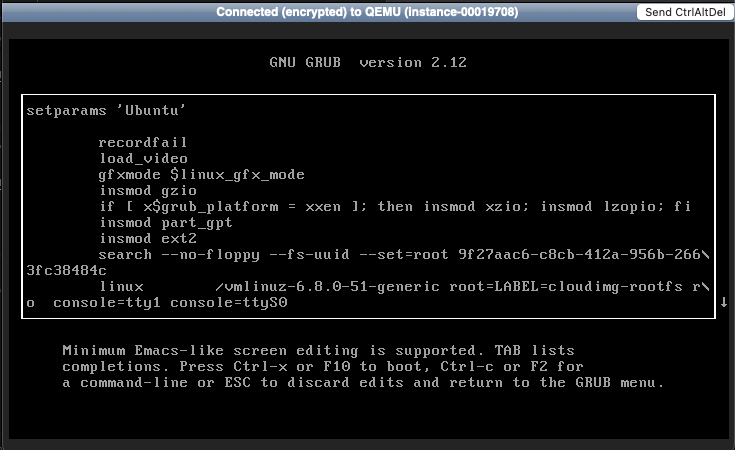The width and height of the screenshot is (735, 450).
Task: Place cursor on insmod gzio line
Action: tap(147, 190)
